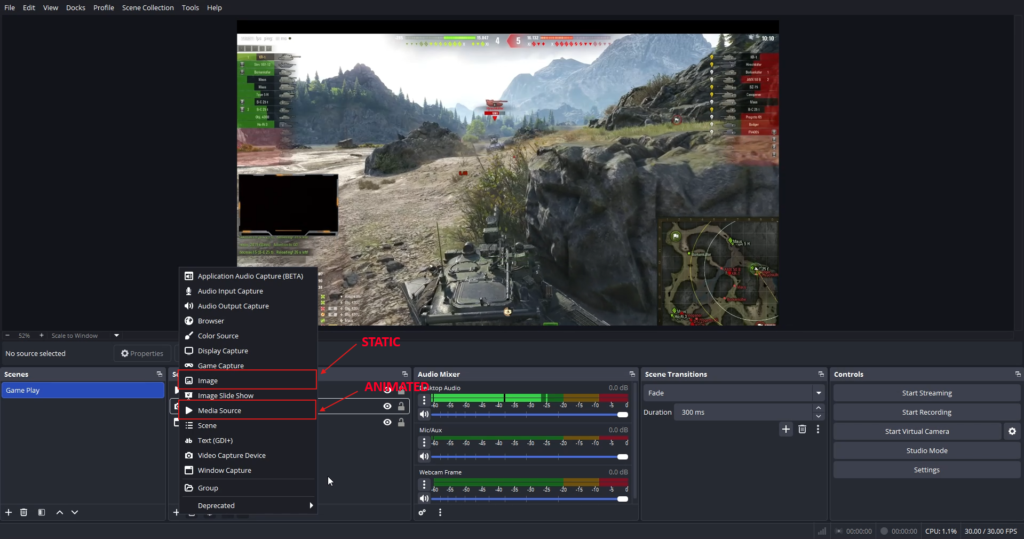
Task: Add a static Image source
Action: [248, 380]
